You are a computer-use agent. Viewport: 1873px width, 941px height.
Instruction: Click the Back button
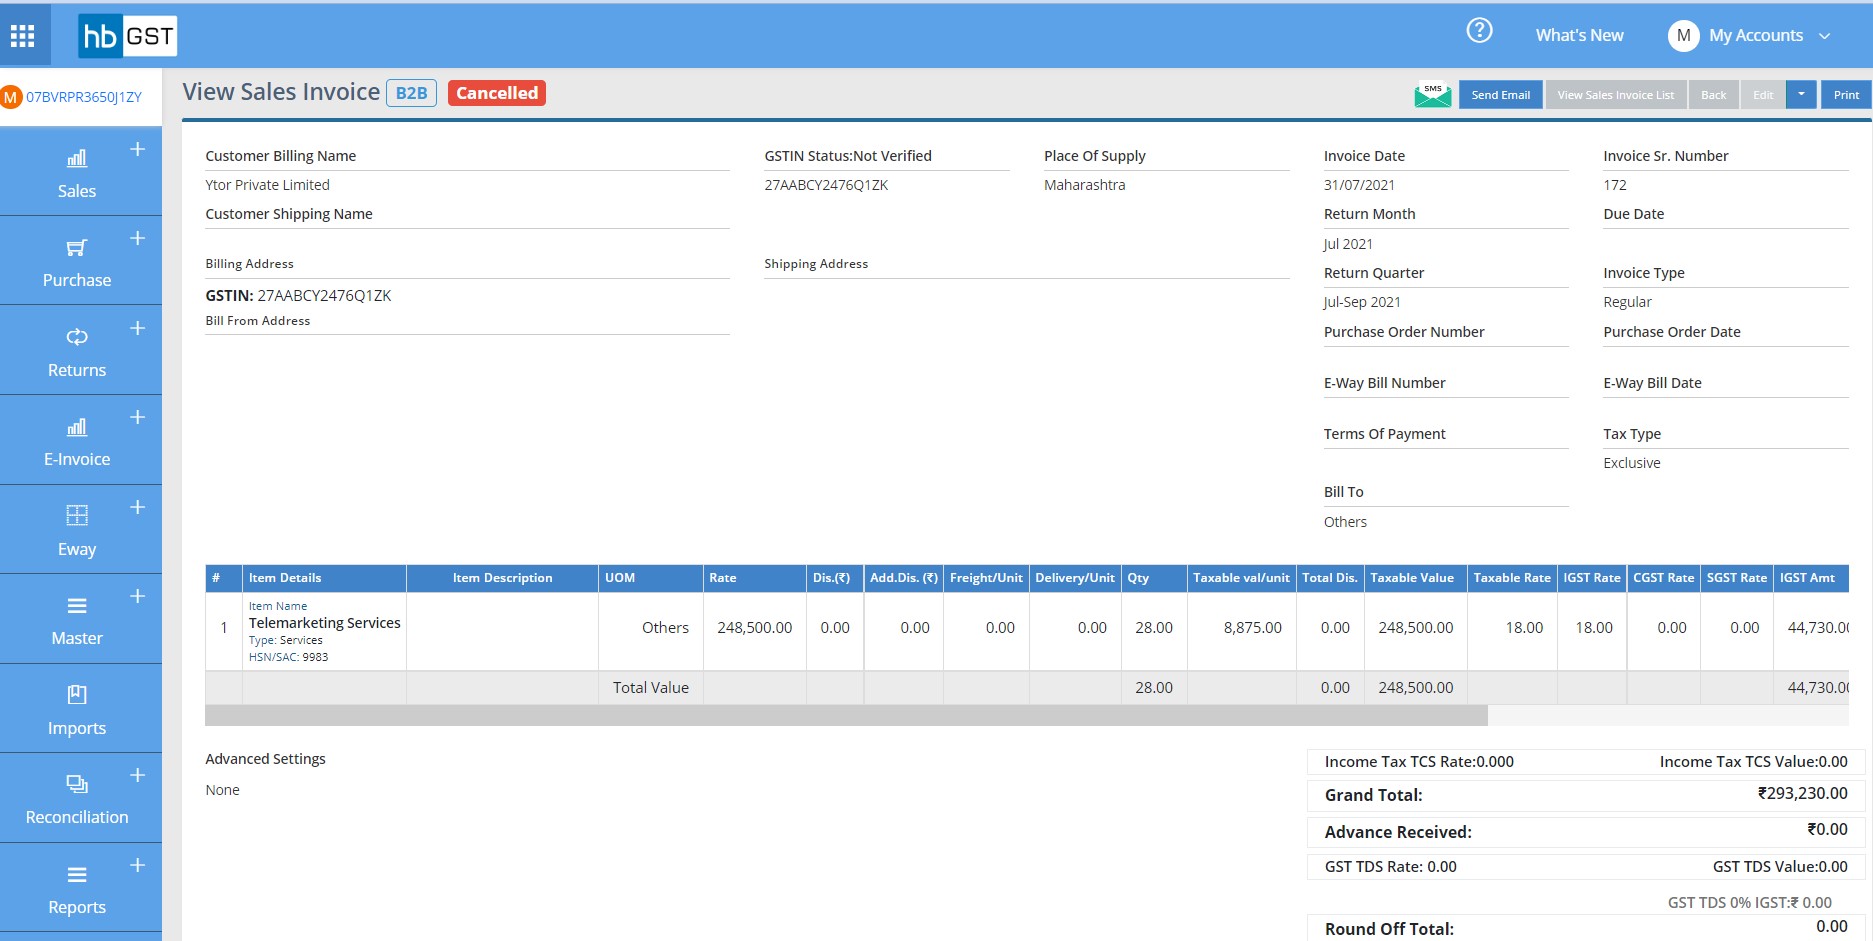(1713, 95)
